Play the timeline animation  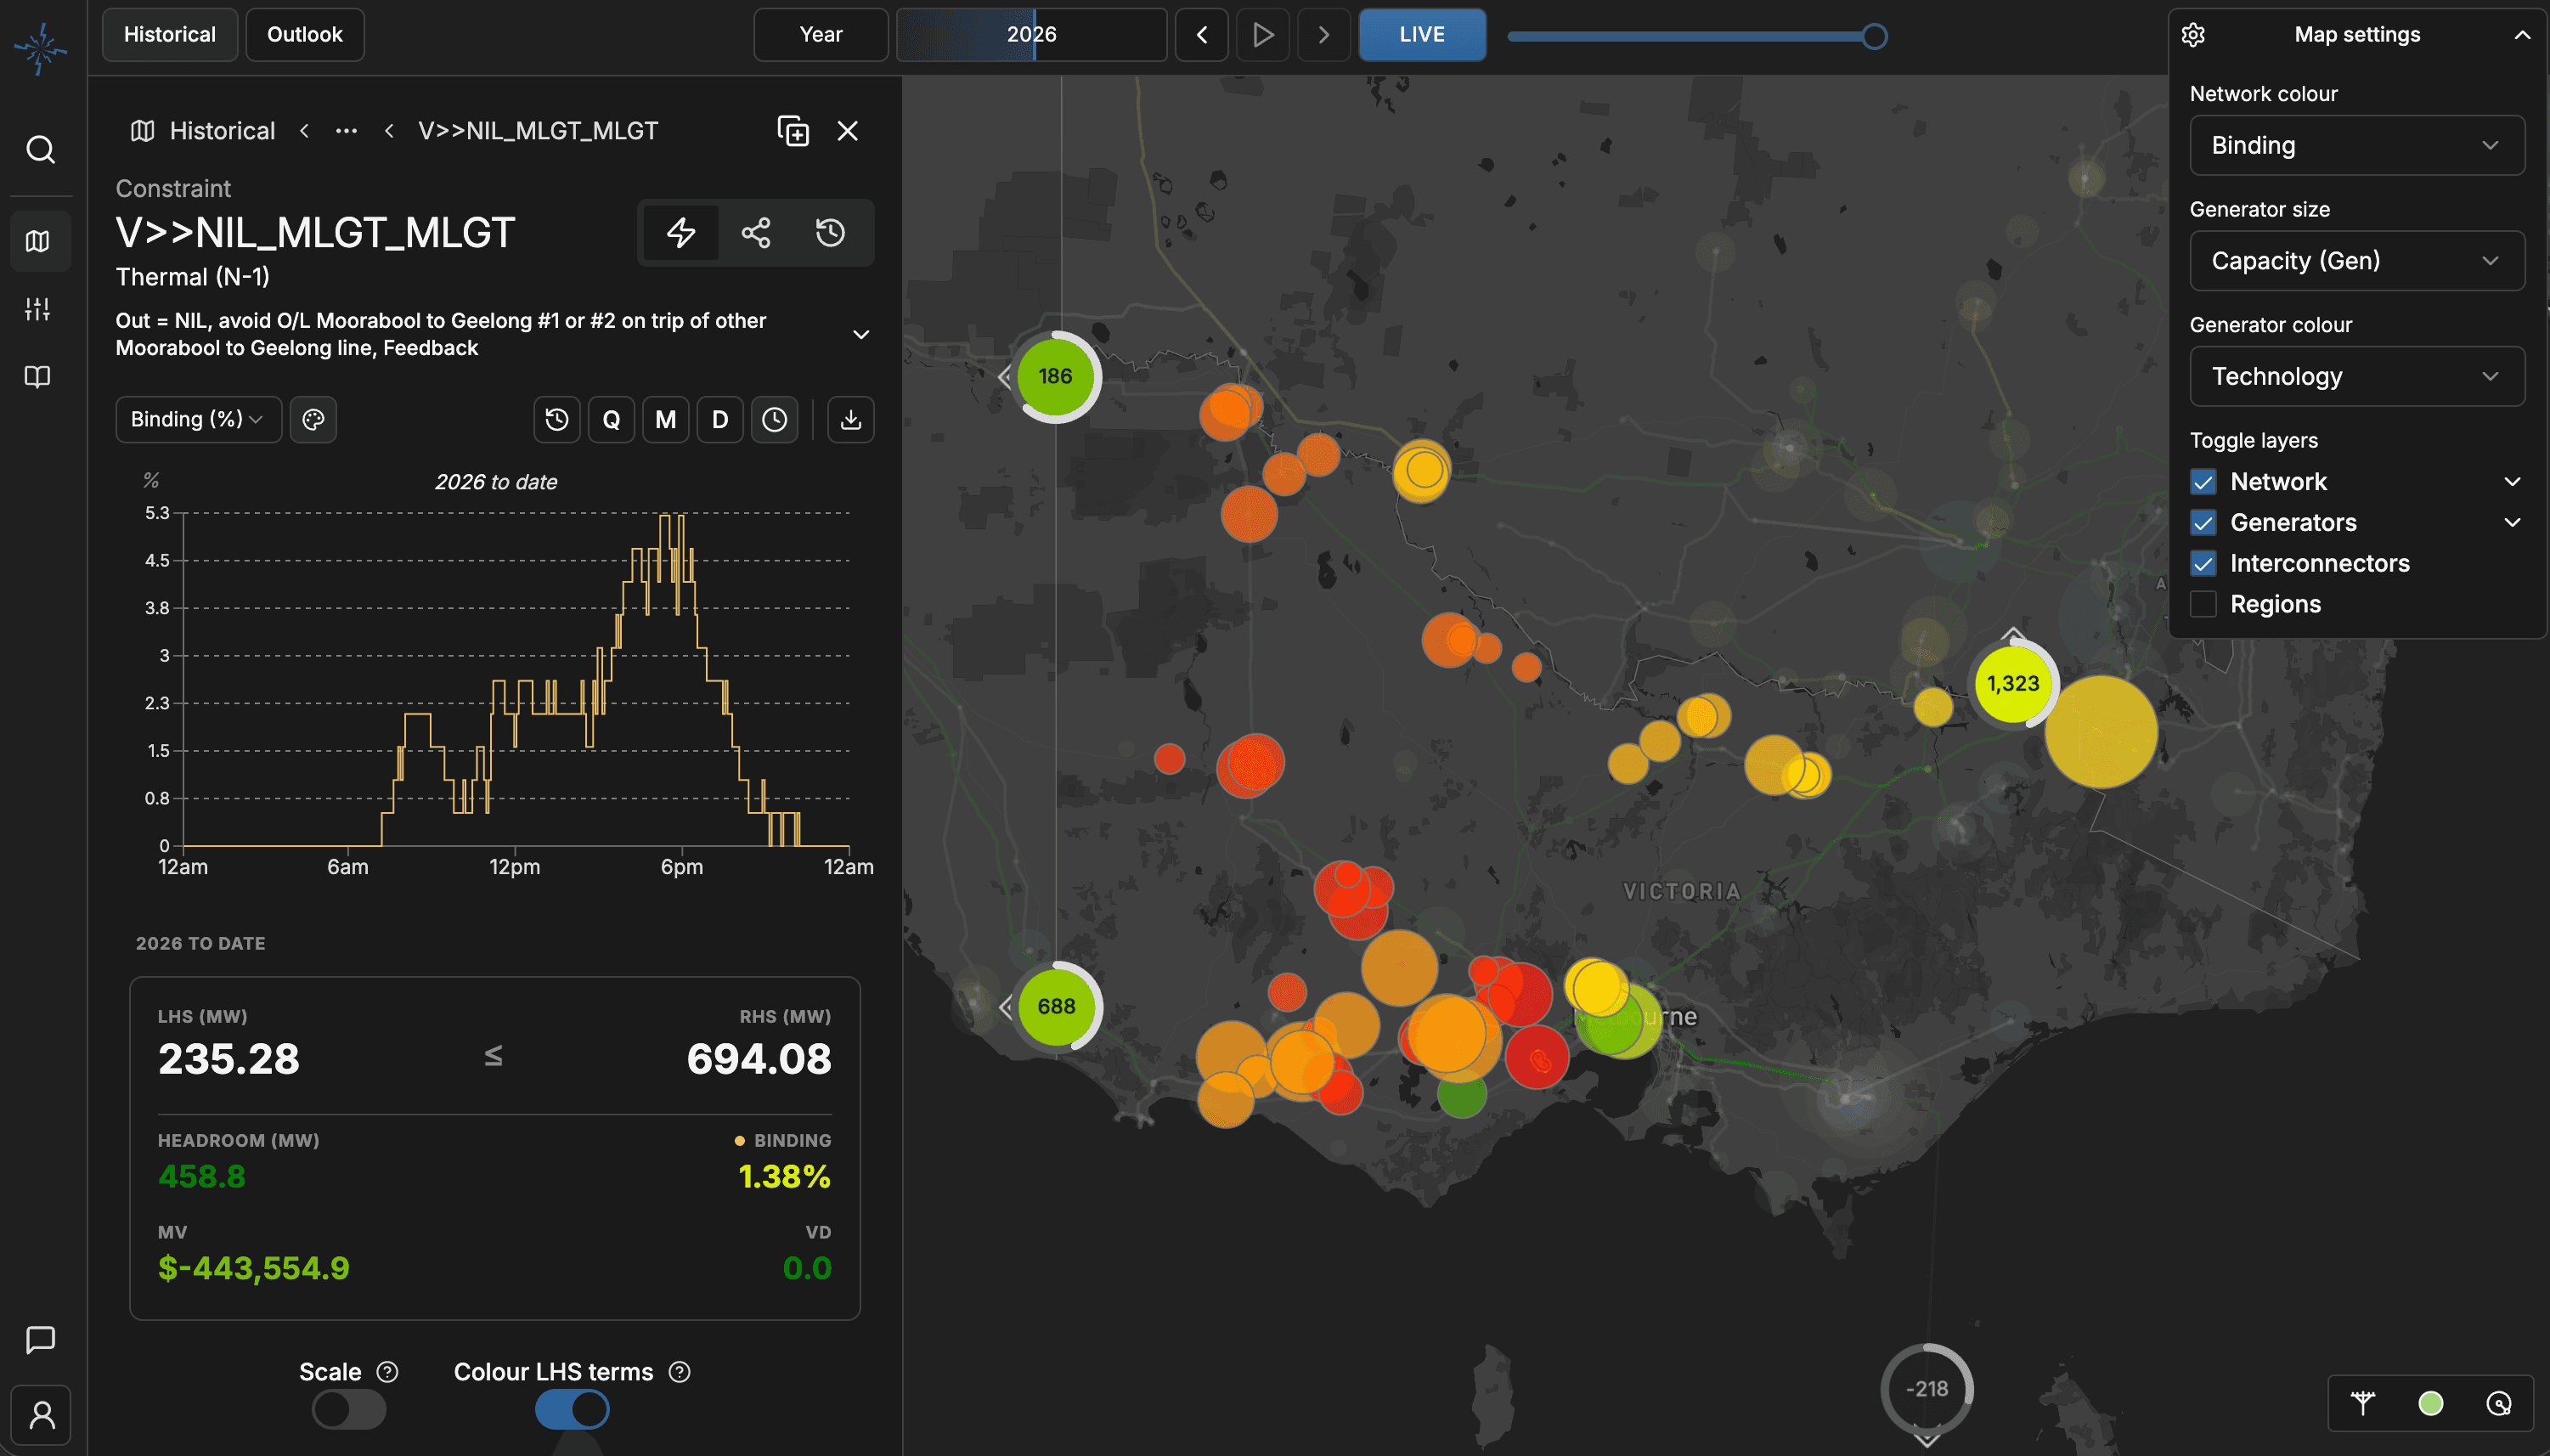click(1263, 35)
